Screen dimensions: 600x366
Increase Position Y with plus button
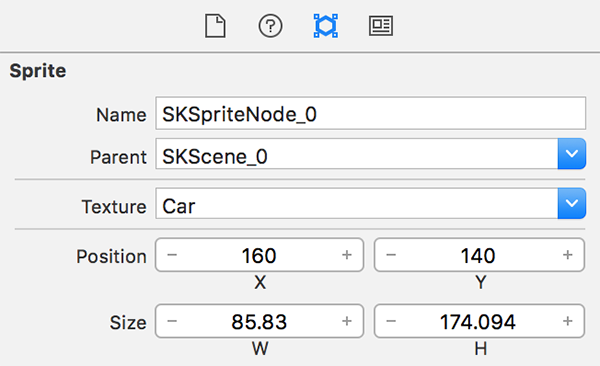567,255
